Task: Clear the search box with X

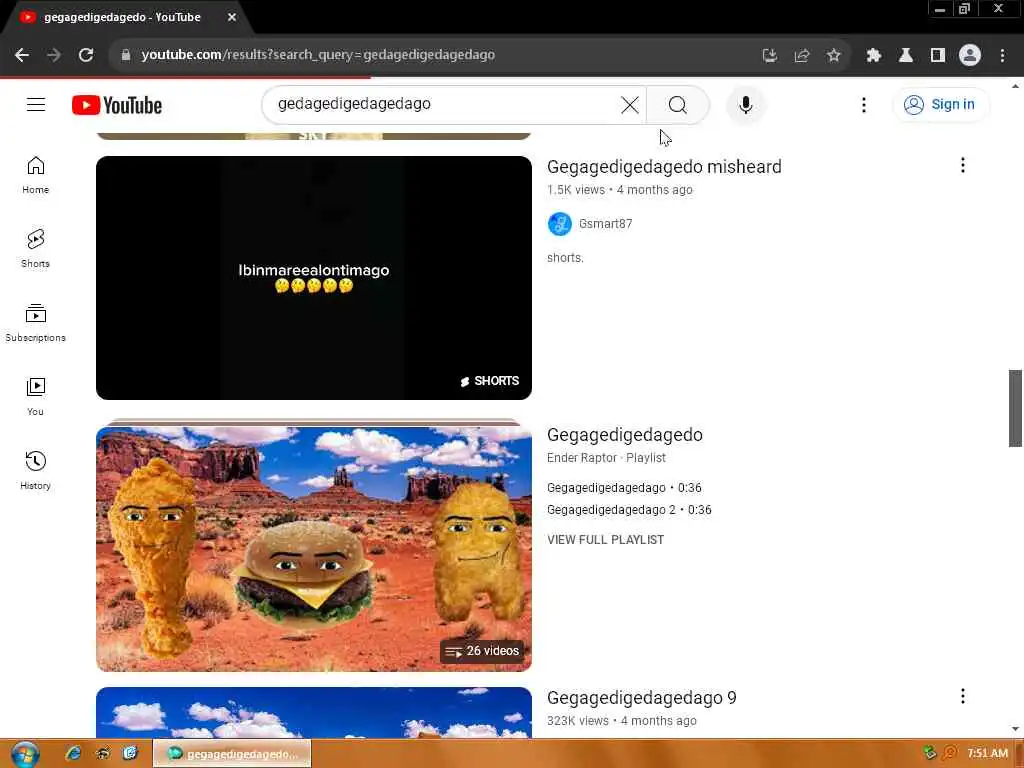Action: (630, 104)
